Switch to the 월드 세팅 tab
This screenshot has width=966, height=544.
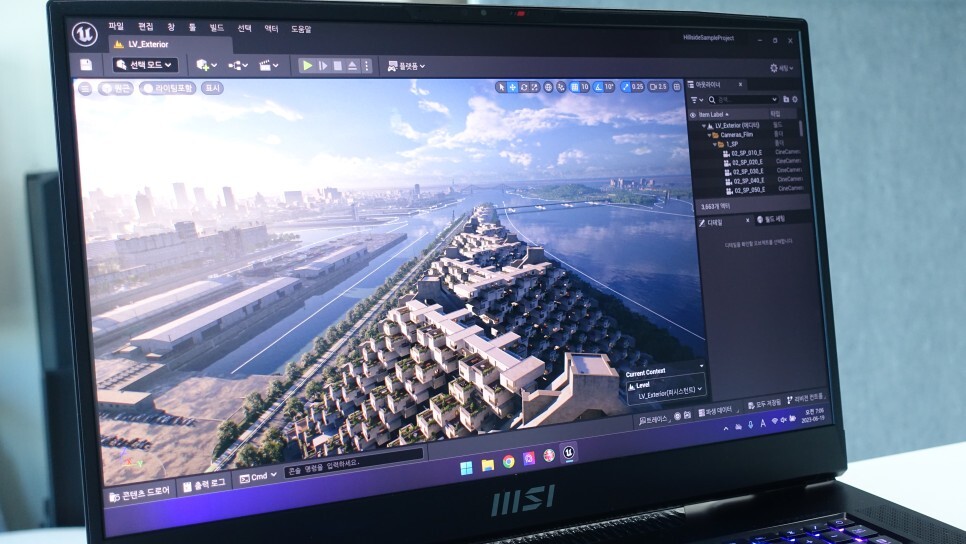(771, 219)
